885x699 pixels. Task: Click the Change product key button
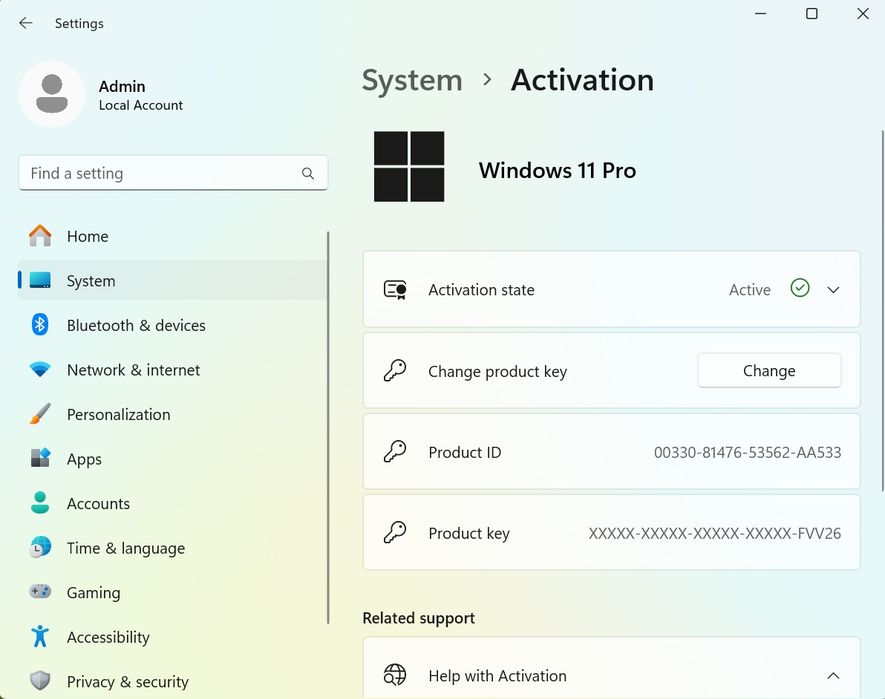[x=769, y=370]
